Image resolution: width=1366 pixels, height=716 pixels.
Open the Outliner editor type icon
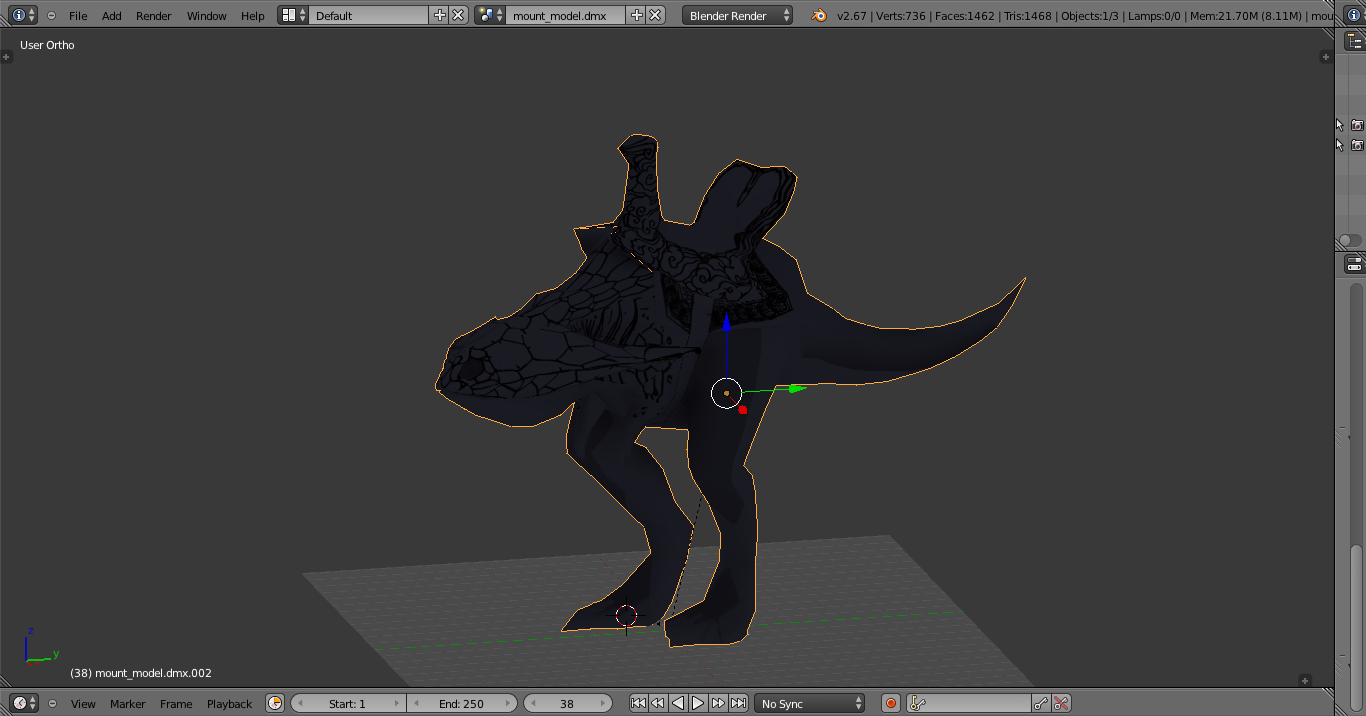[x=1354, y=41]
